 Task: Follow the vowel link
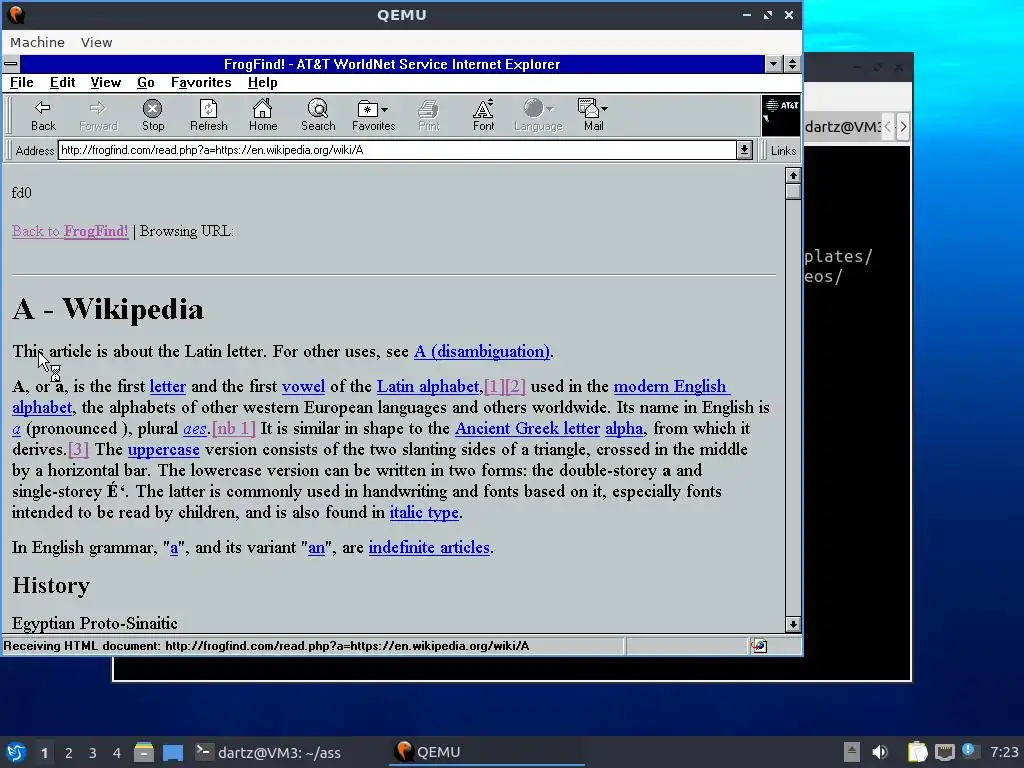tap(303, 386)
